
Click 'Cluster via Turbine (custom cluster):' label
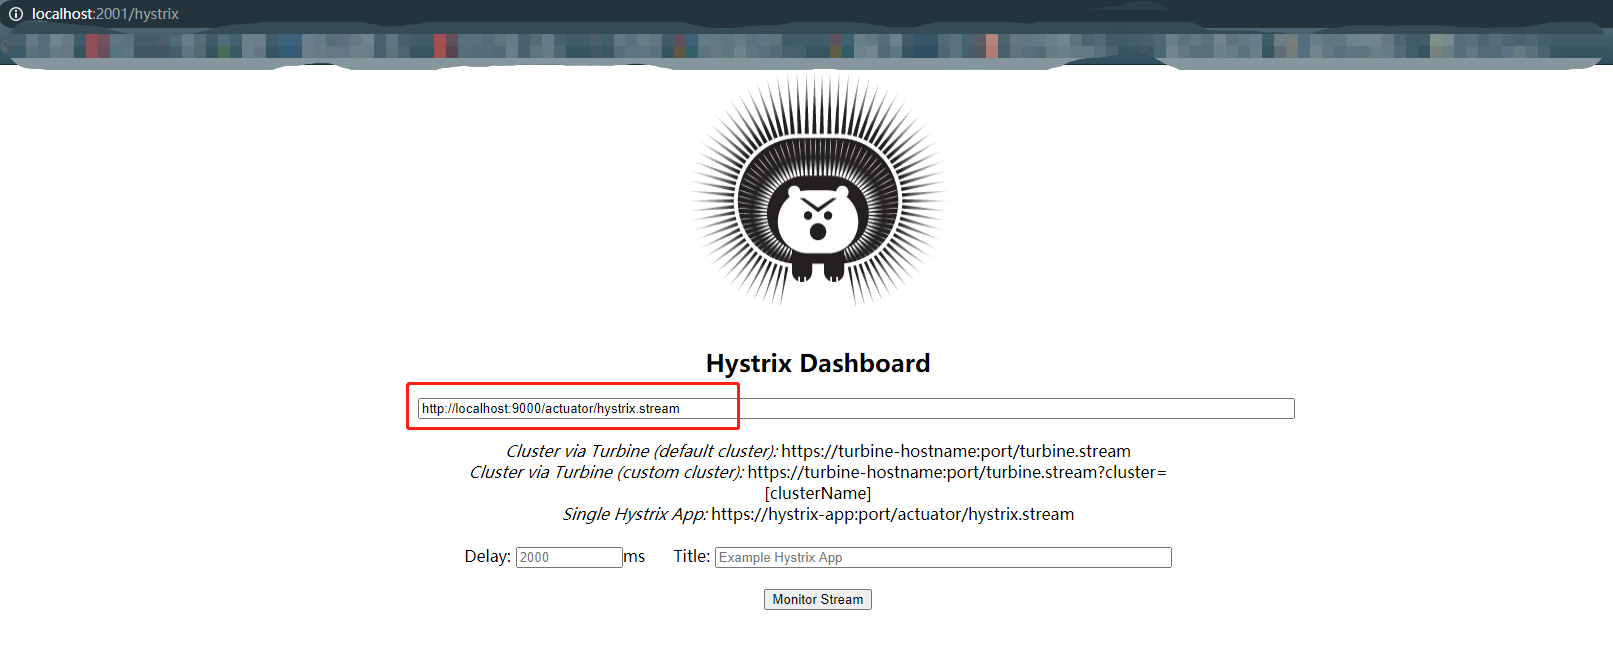(x=607, y=472)
